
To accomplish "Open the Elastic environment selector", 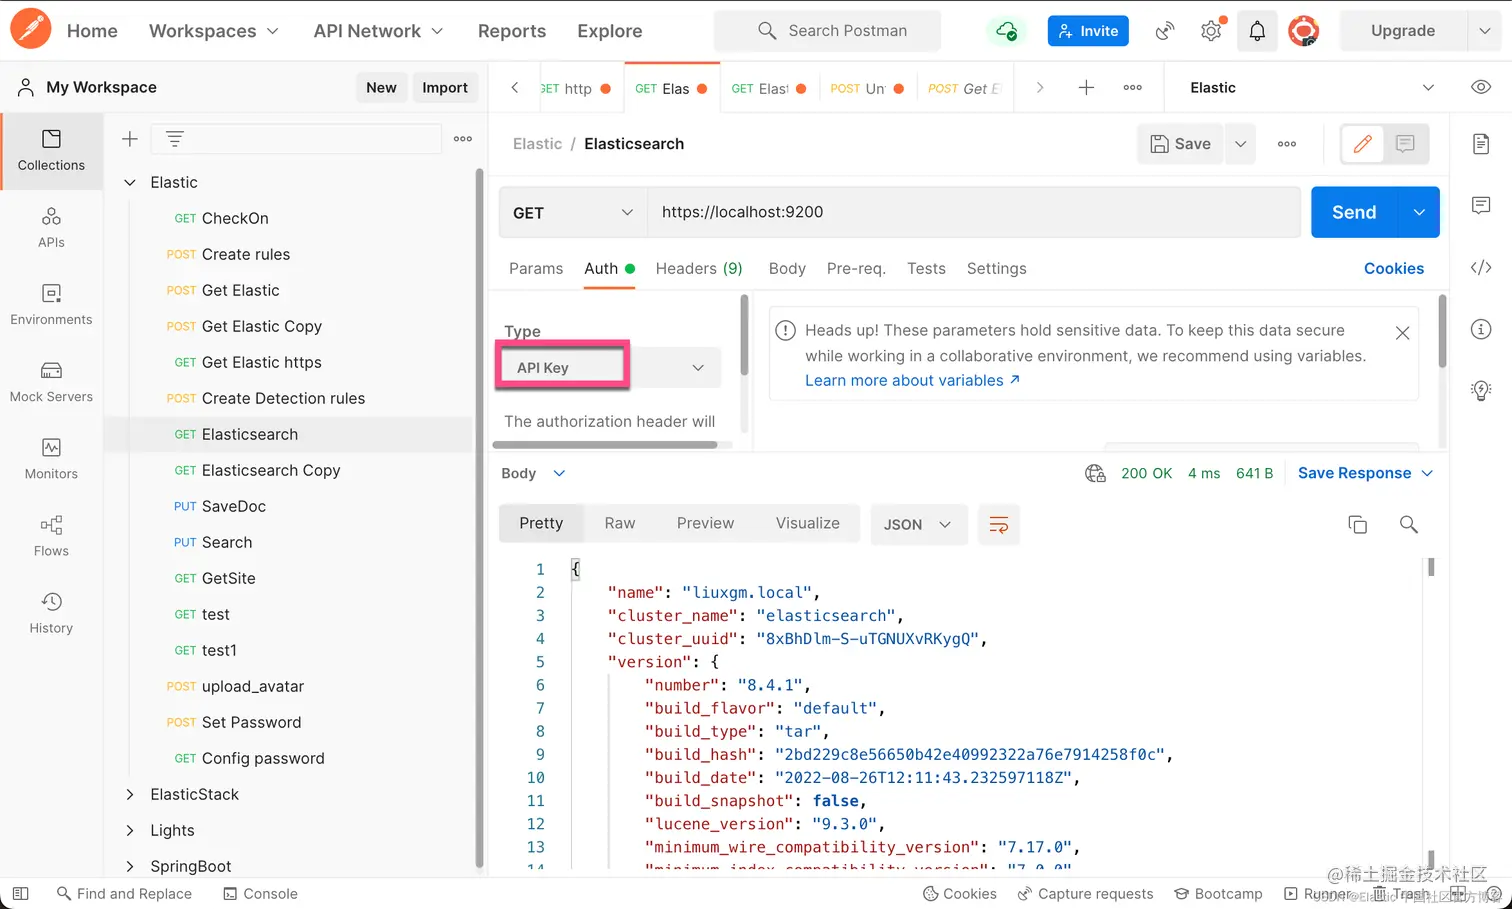I will pyautogui.click(x=1312, y=88).
